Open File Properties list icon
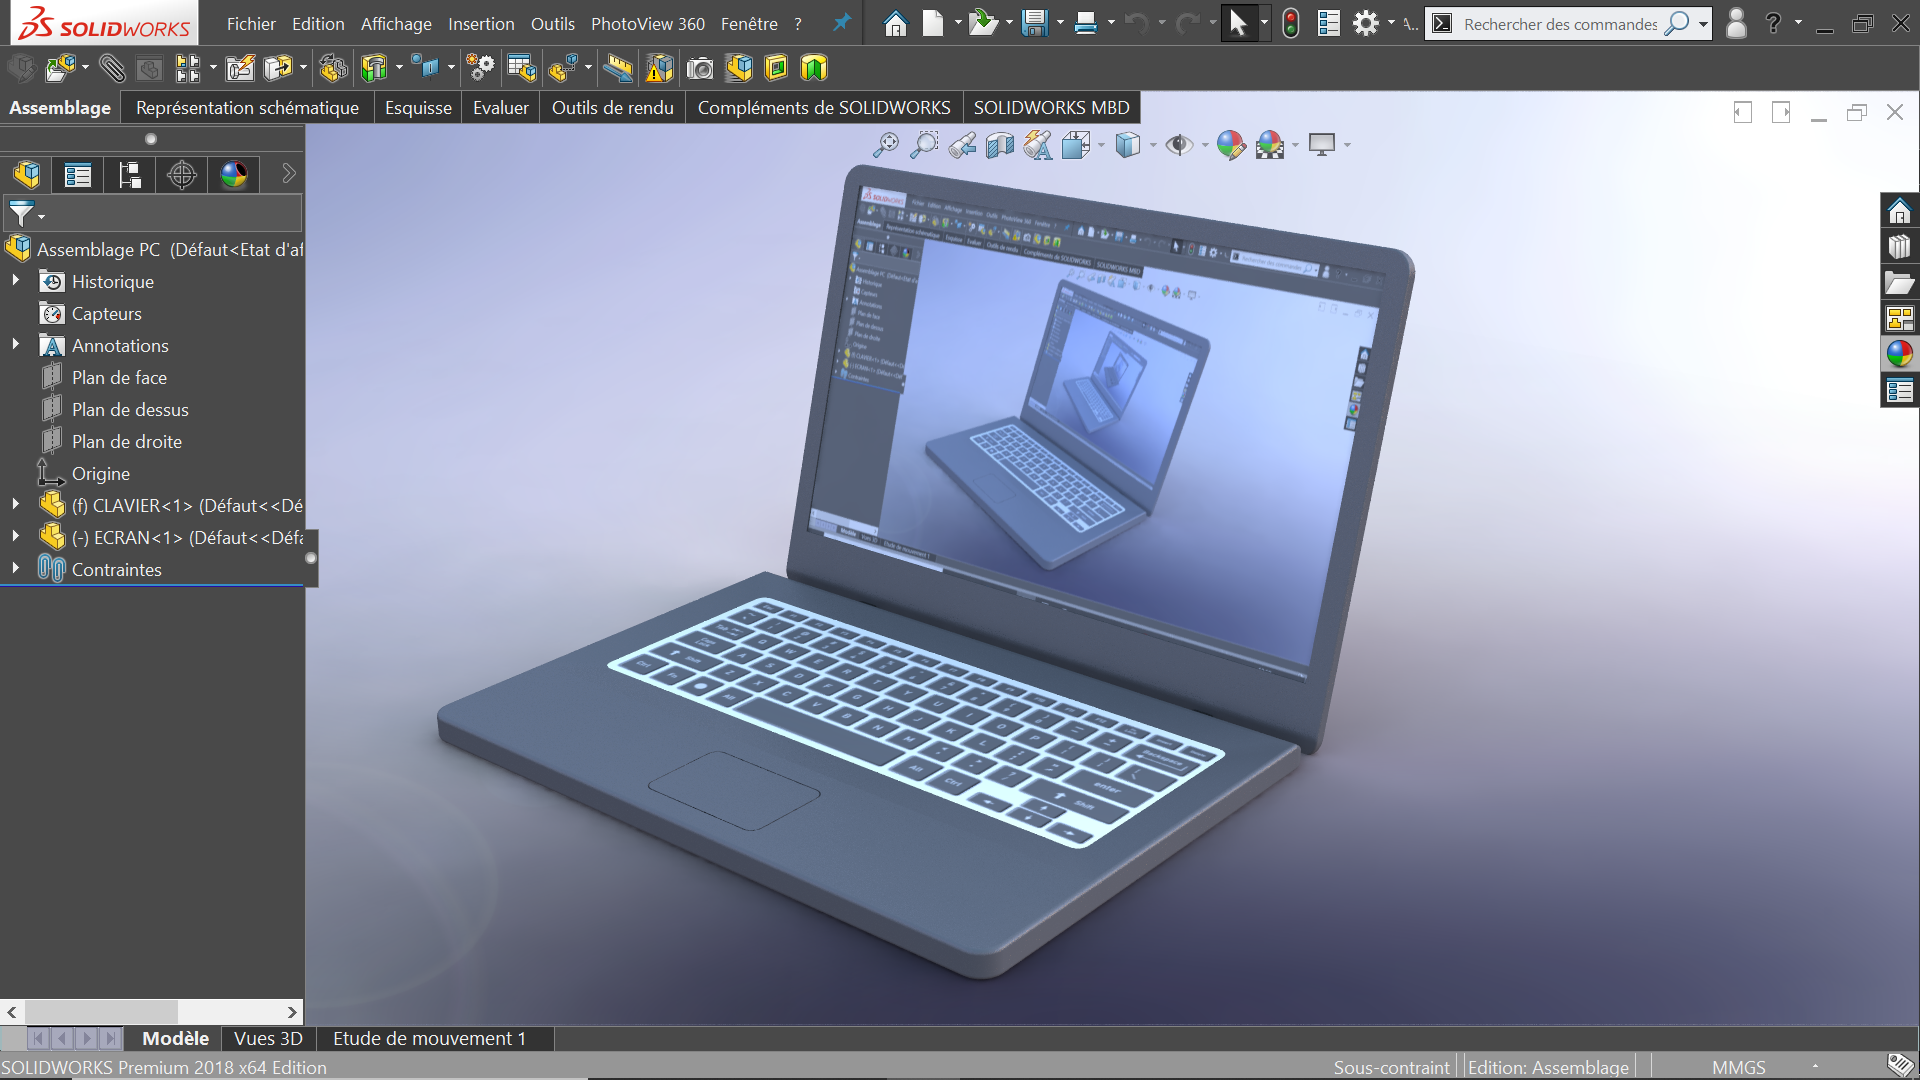 point(1328,23)
